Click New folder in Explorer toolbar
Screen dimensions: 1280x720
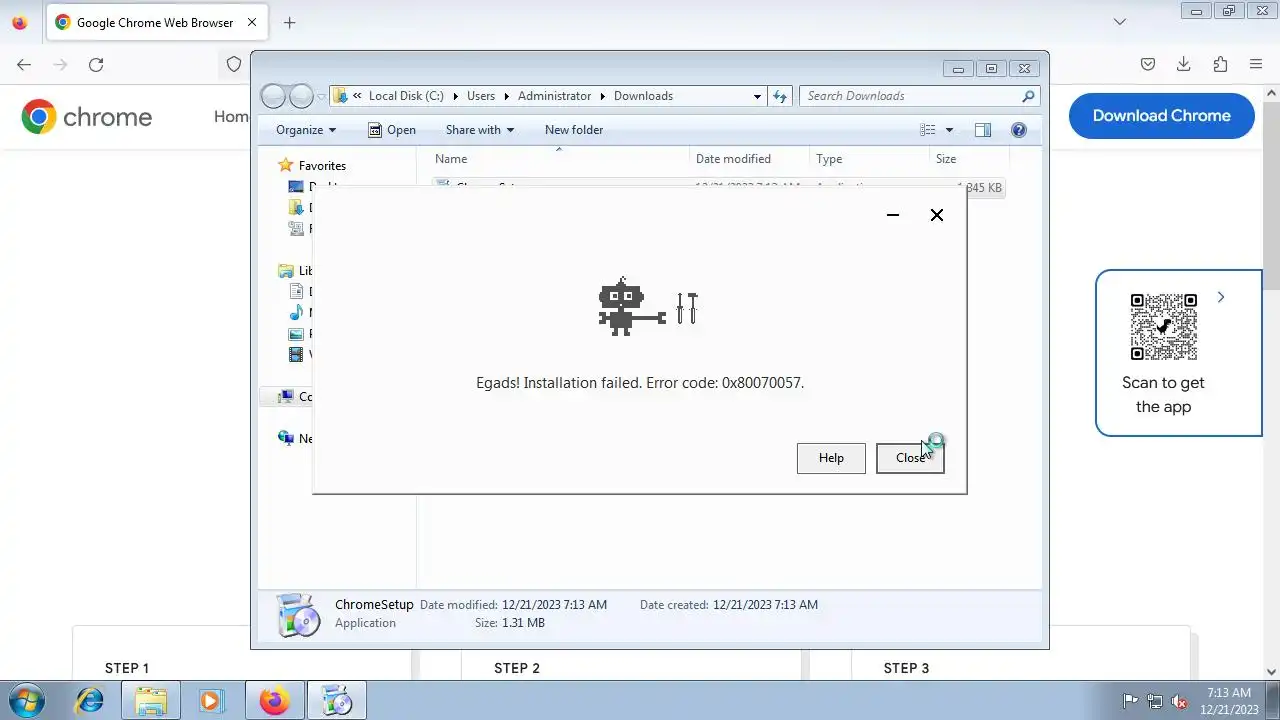[x=574, y=130]
